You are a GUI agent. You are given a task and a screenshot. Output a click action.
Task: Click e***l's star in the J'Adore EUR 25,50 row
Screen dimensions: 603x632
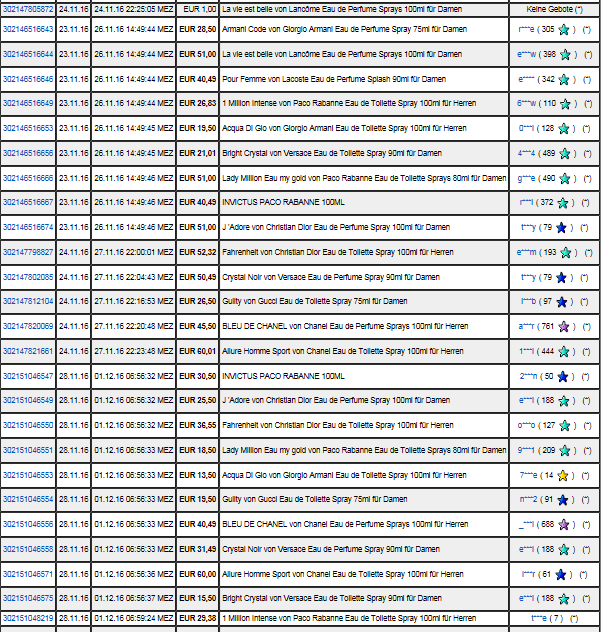(x=563, y=401)
